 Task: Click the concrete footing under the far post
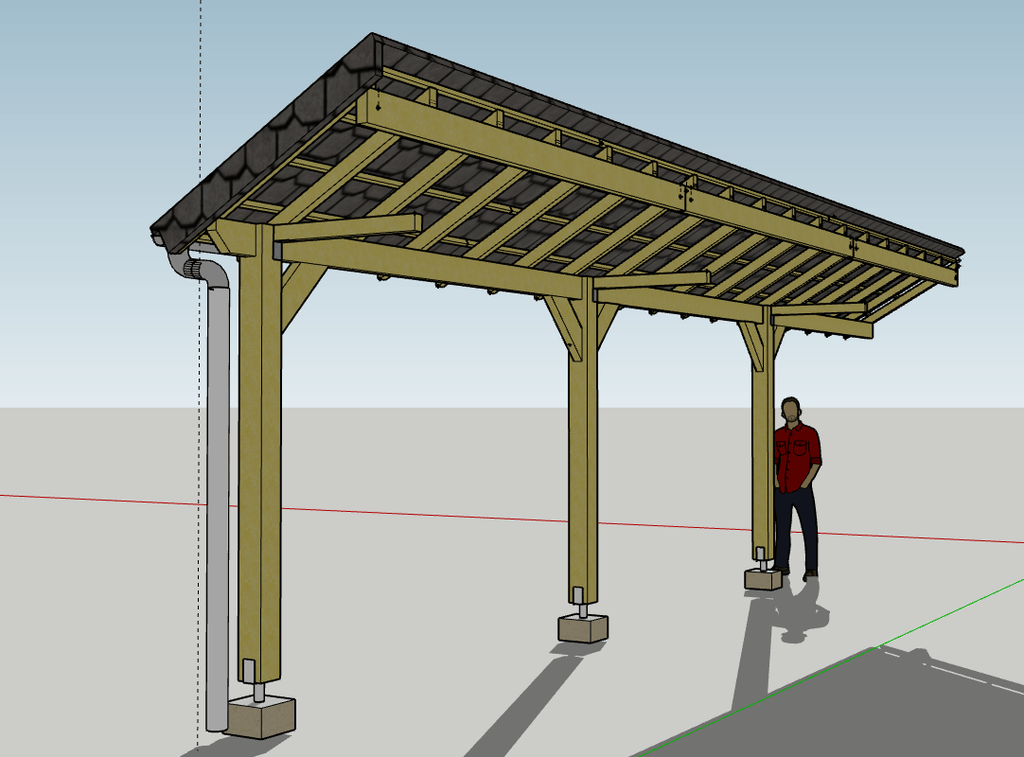point(763,579)
